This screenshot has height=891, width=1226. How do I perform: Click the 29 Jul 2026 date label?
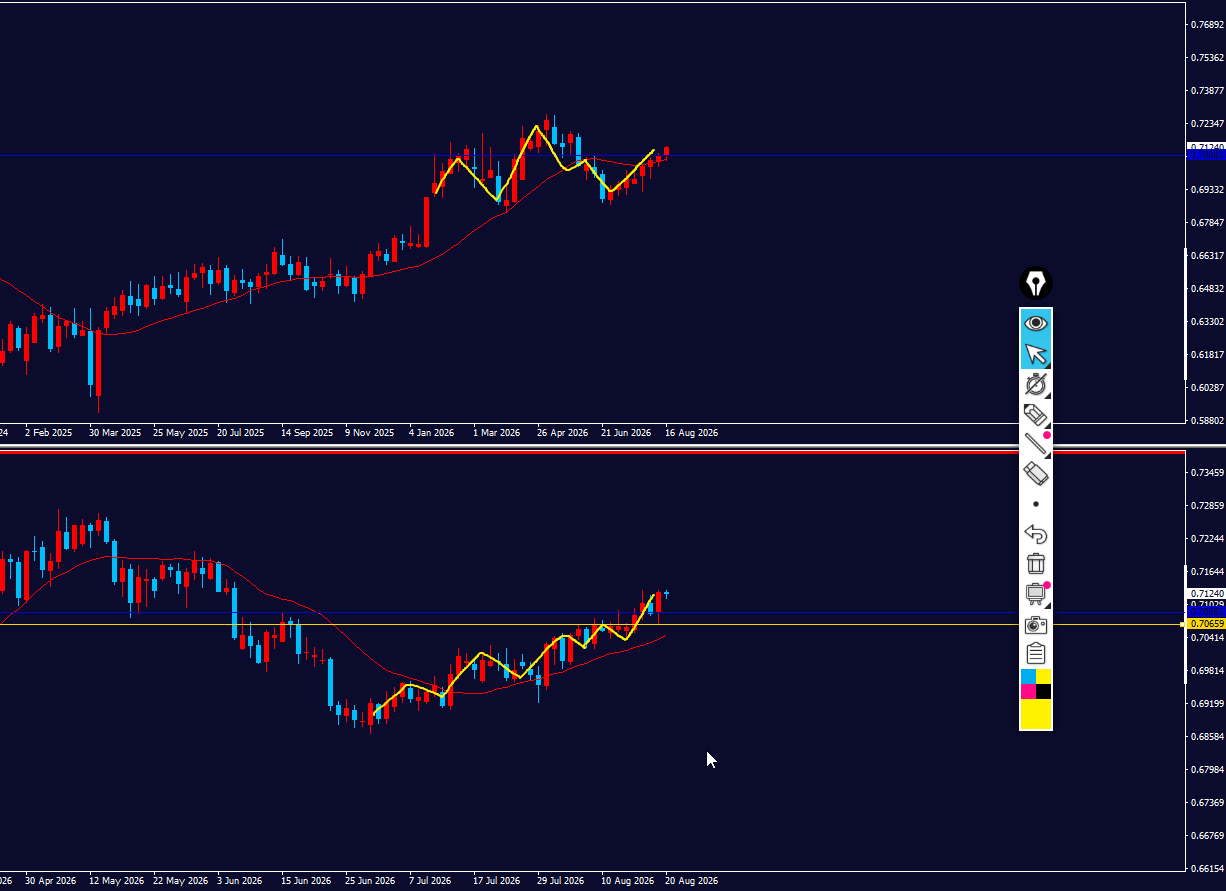pos(560,881)
